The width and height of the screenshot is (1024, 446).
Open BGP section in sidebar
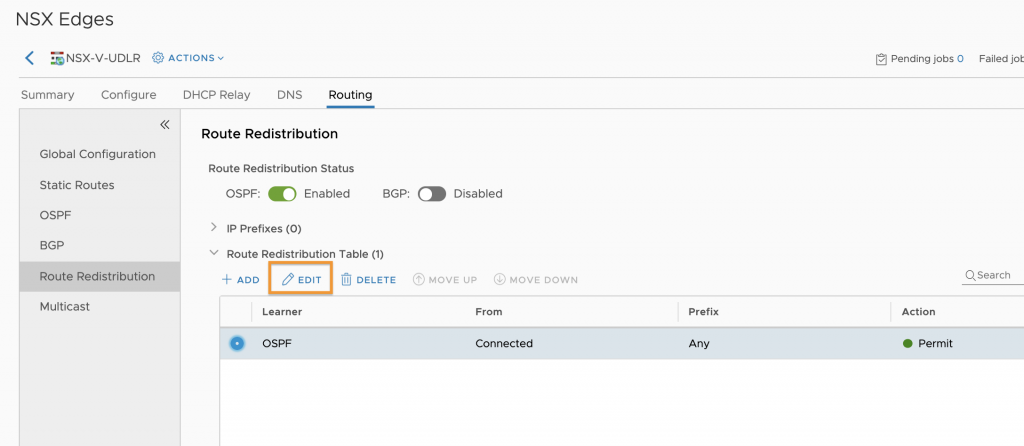coord(52,246)
